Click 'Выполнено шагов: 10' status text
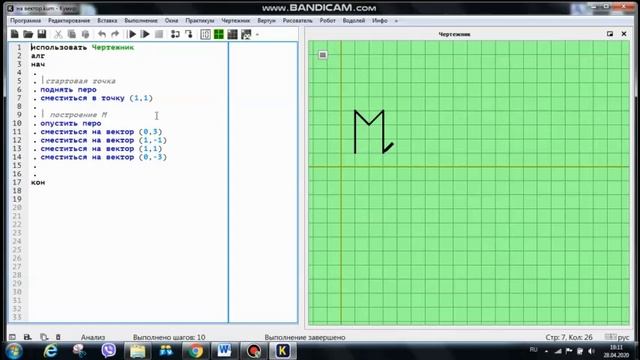The height and width of the screenshot is (360, 640). tap(169, 337)
